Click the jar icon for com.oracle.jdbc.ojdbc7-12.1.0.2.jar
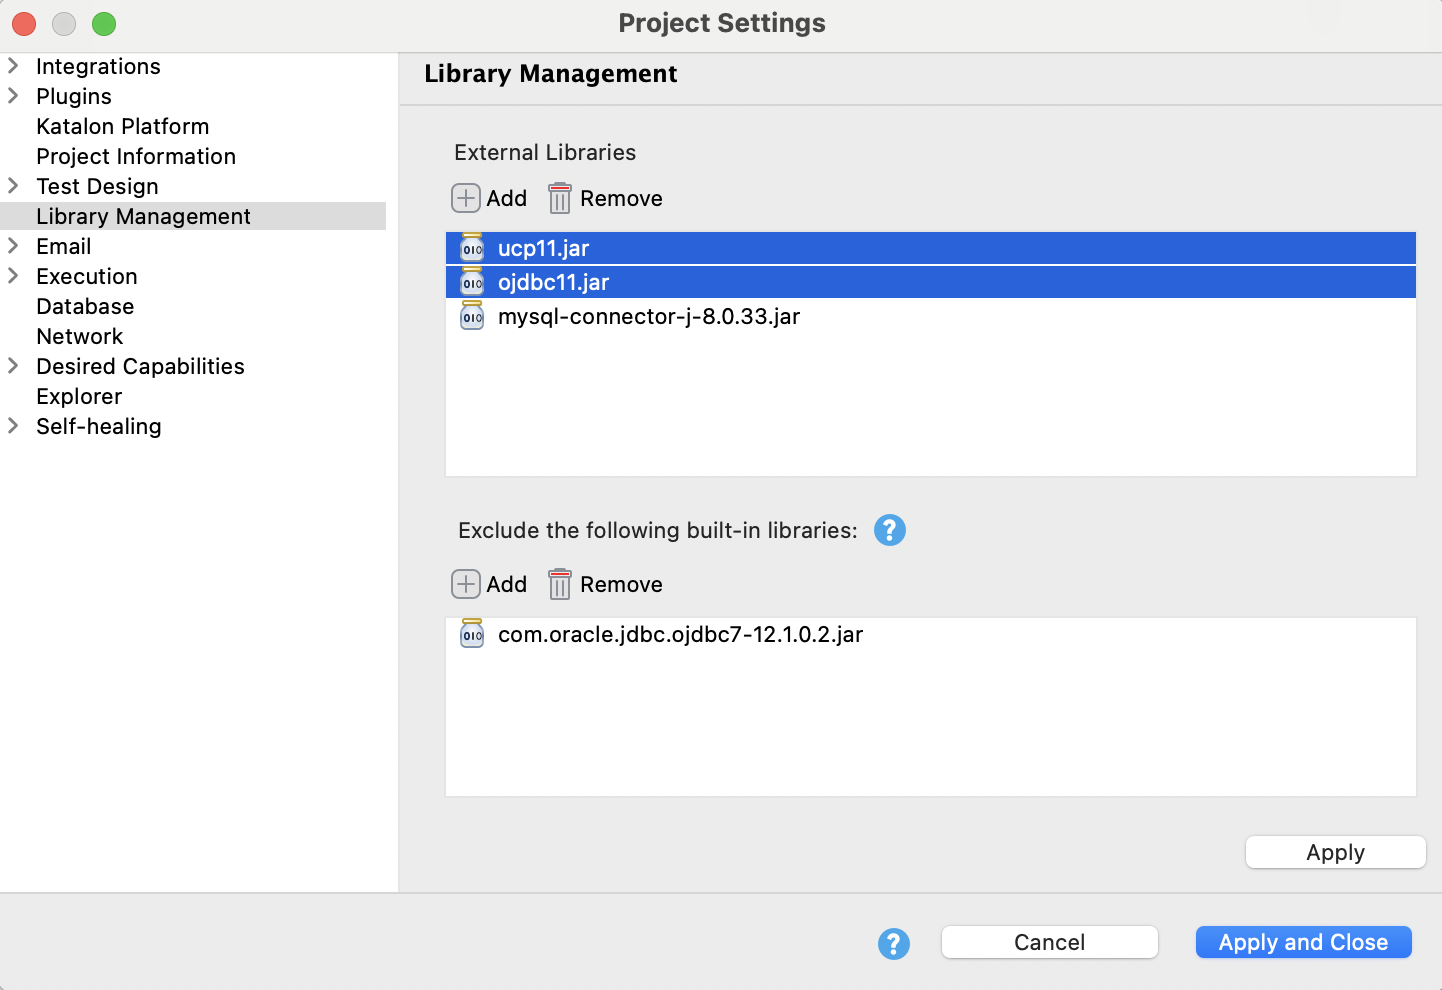The width and height of the screenshot is (1442, 990). (472, 634)
